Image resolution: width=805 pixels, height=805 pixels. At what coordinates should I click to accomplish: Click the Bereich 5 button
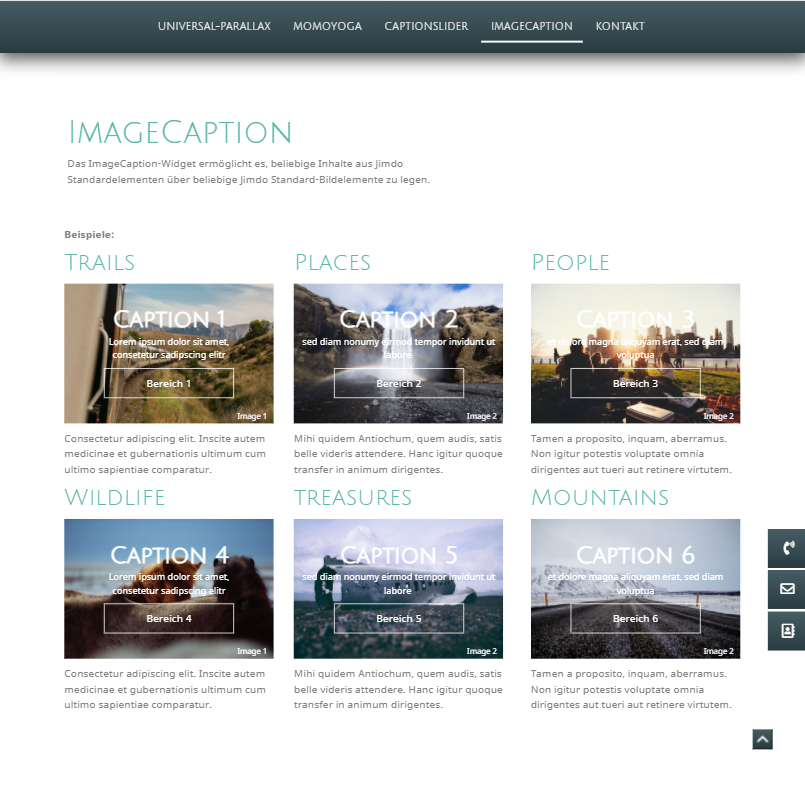click(x=398, y=618)
